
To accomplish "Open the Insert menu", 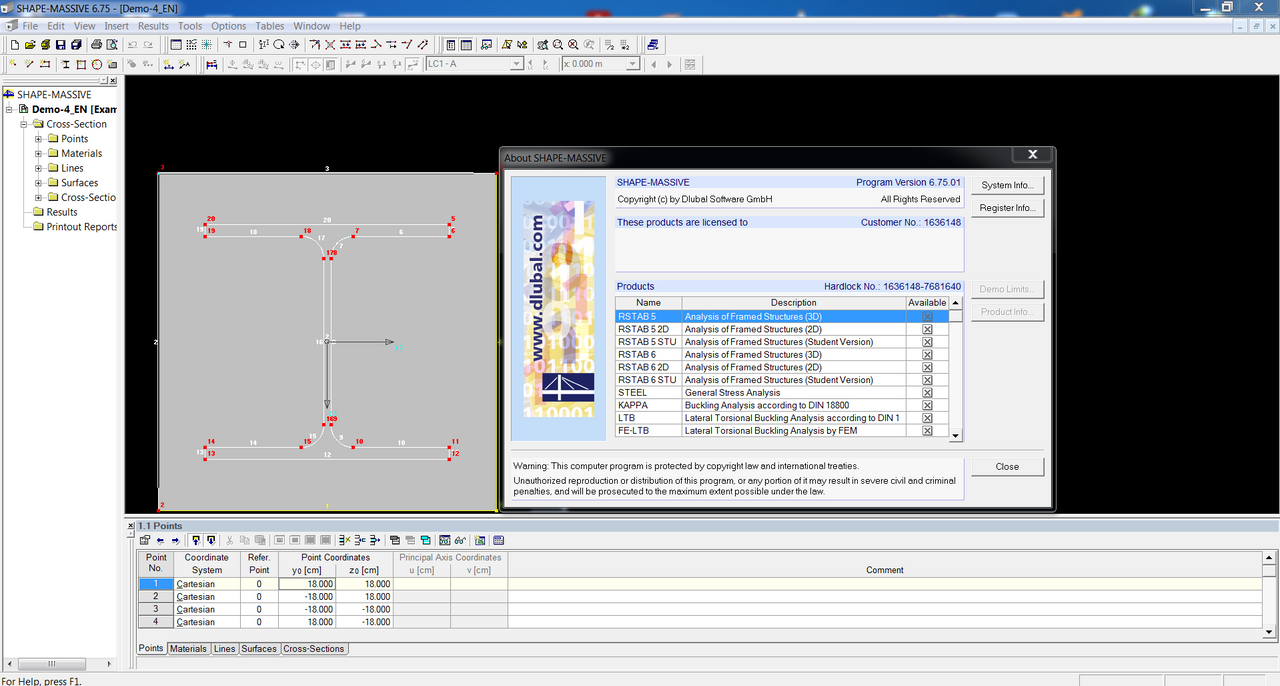I will tap(116, 26).
